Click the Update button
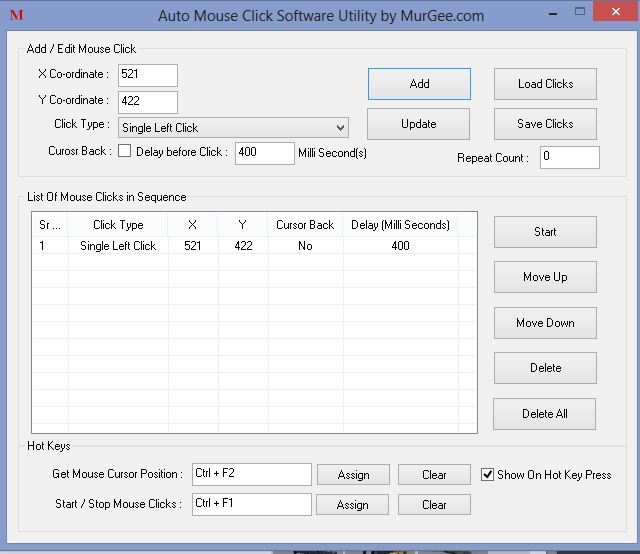 (418, 124)
